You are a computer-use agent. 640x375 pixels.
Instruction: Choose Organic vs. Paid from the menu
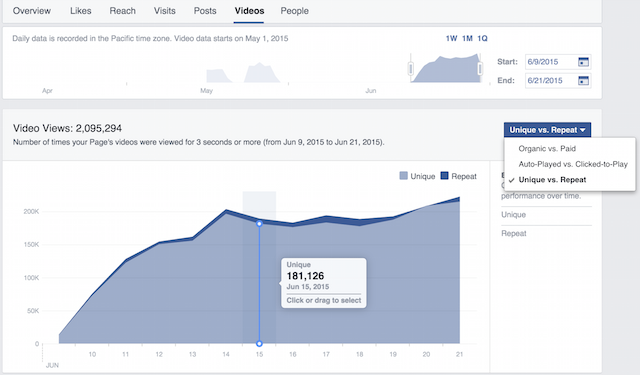pyautogui.click(x=547, y=149)
